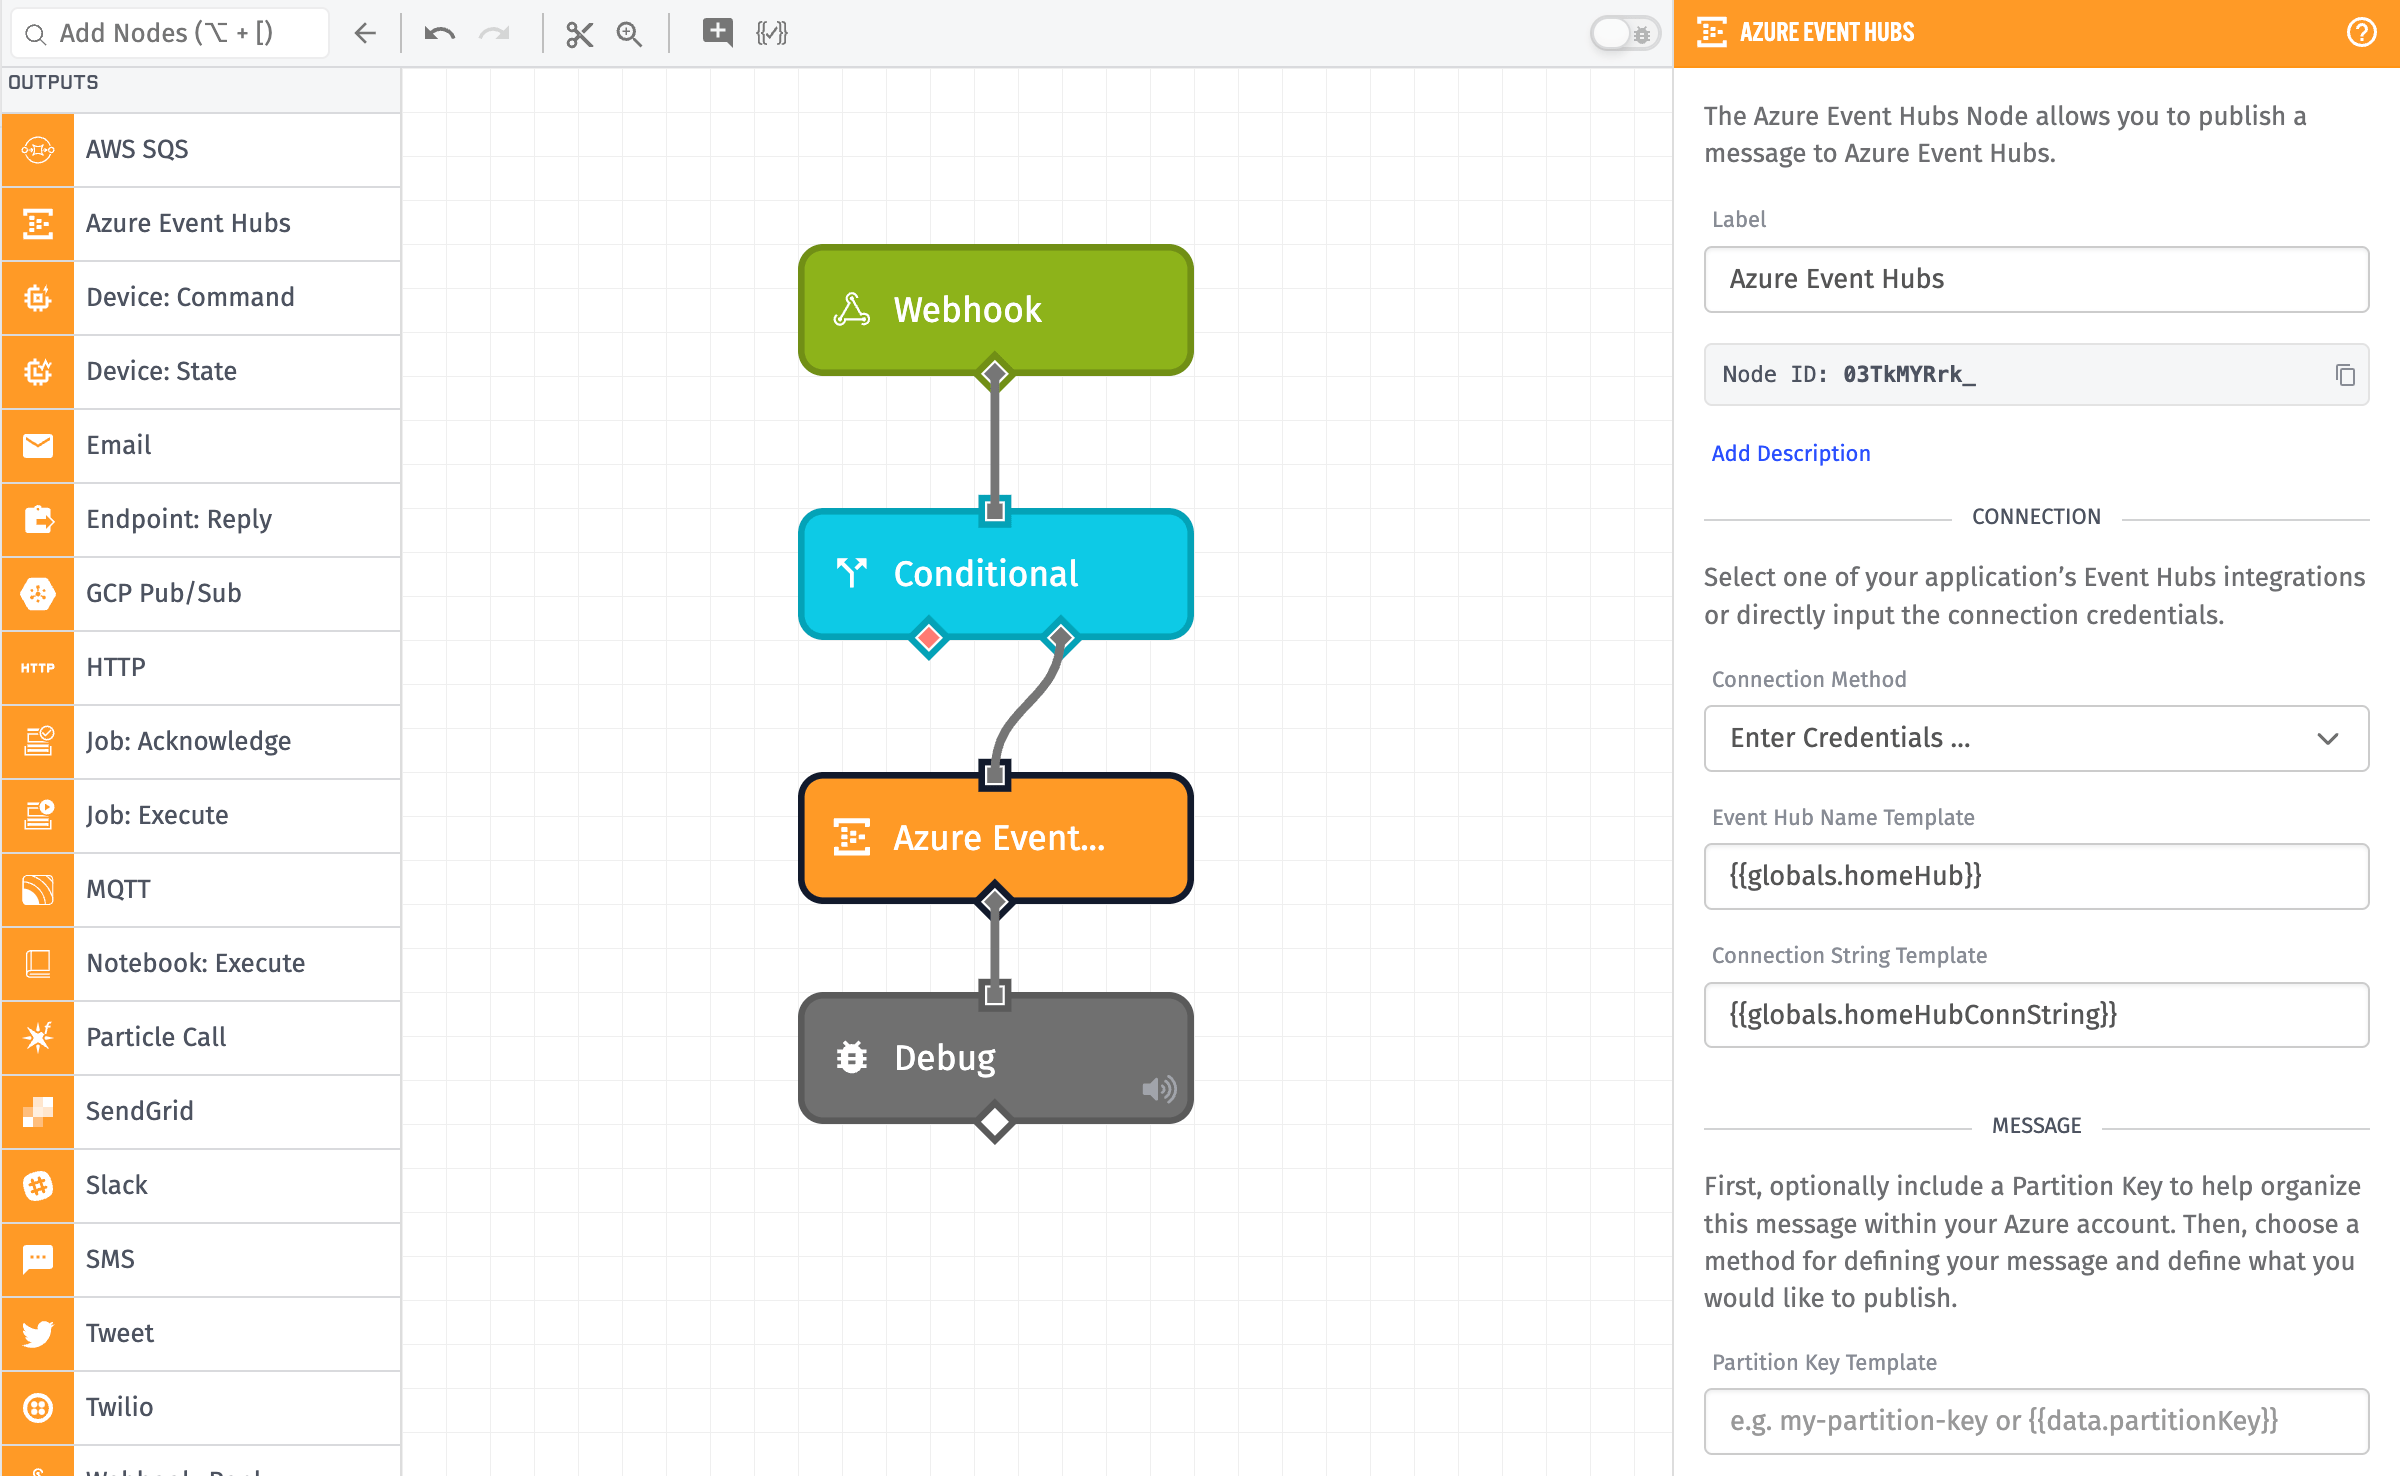The image size is (2400, 1476).
Task: Click the Conditional node's true output connector
Action: coord(1060,638)
